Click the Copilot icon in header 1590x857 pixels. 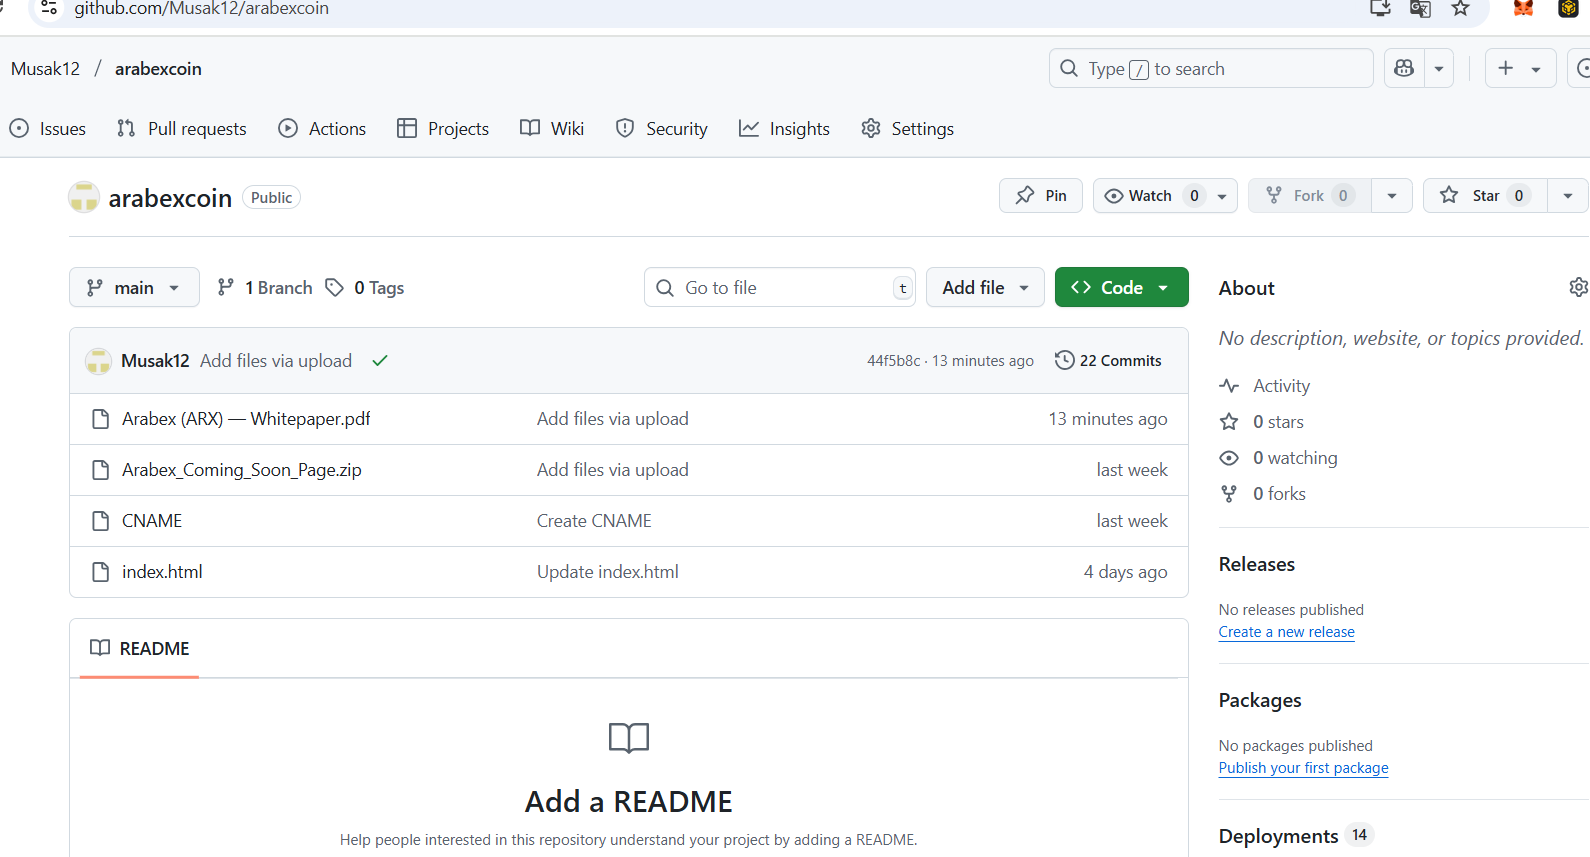[x=1404, y=68]
